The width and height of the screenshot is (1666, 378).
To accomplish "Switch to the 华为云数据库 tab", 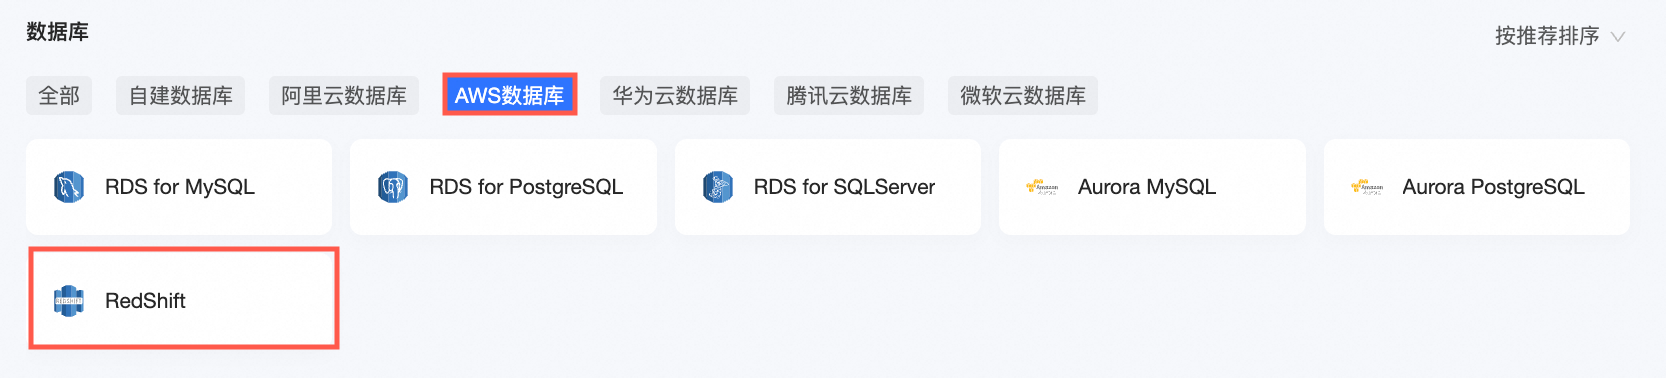I will (x=675, y=96).
